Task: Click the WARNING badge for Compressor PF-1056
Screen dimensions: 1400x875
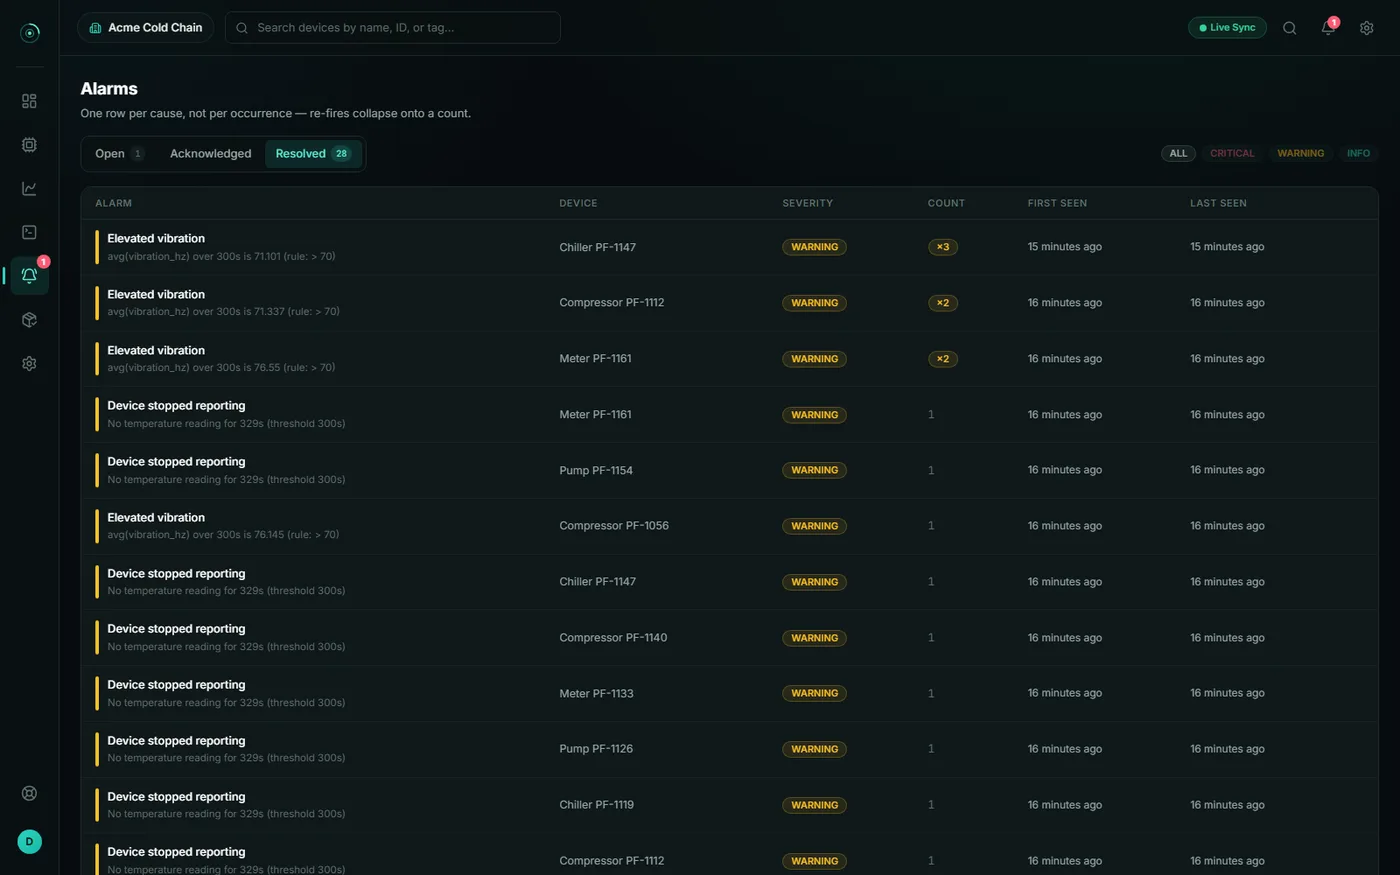Action: tap(814, 526)
